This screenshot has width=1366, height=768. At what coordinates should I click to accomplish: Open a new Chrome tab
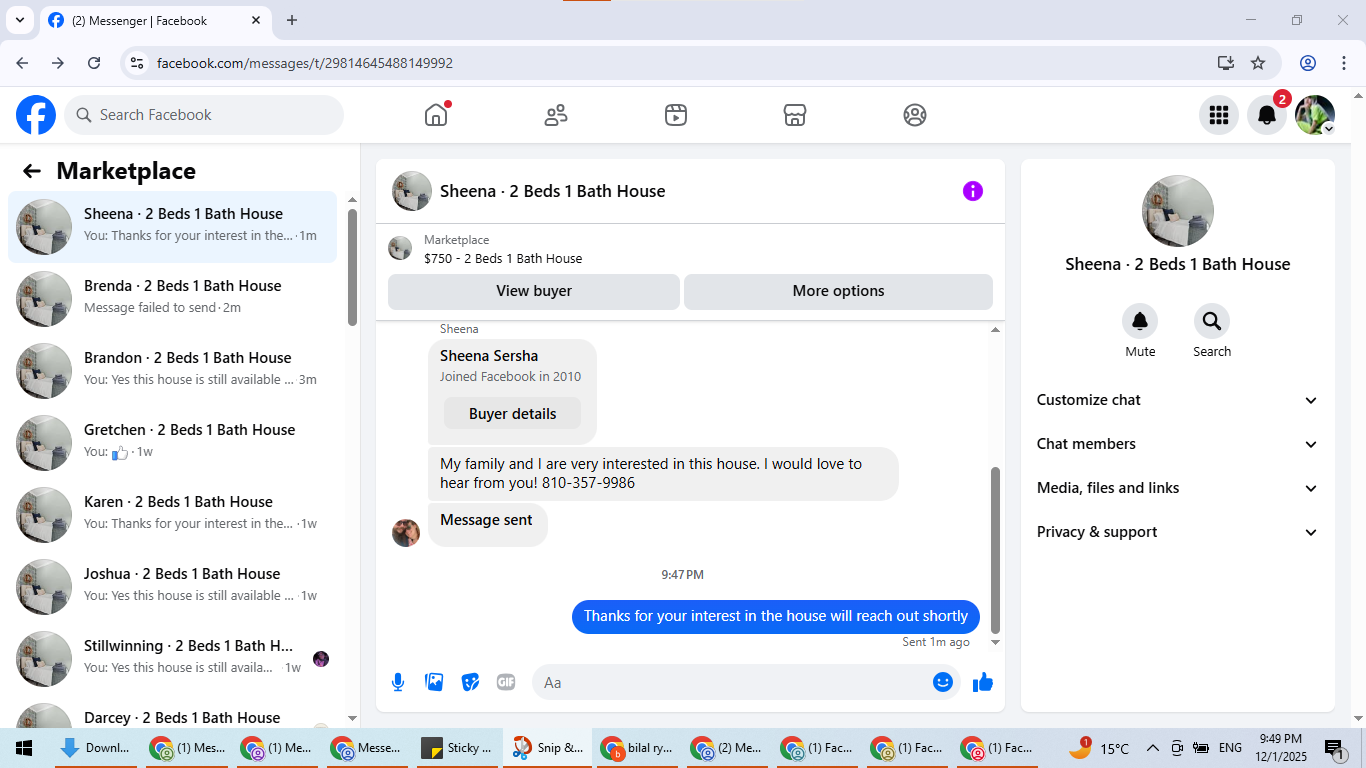click(292, 20)
